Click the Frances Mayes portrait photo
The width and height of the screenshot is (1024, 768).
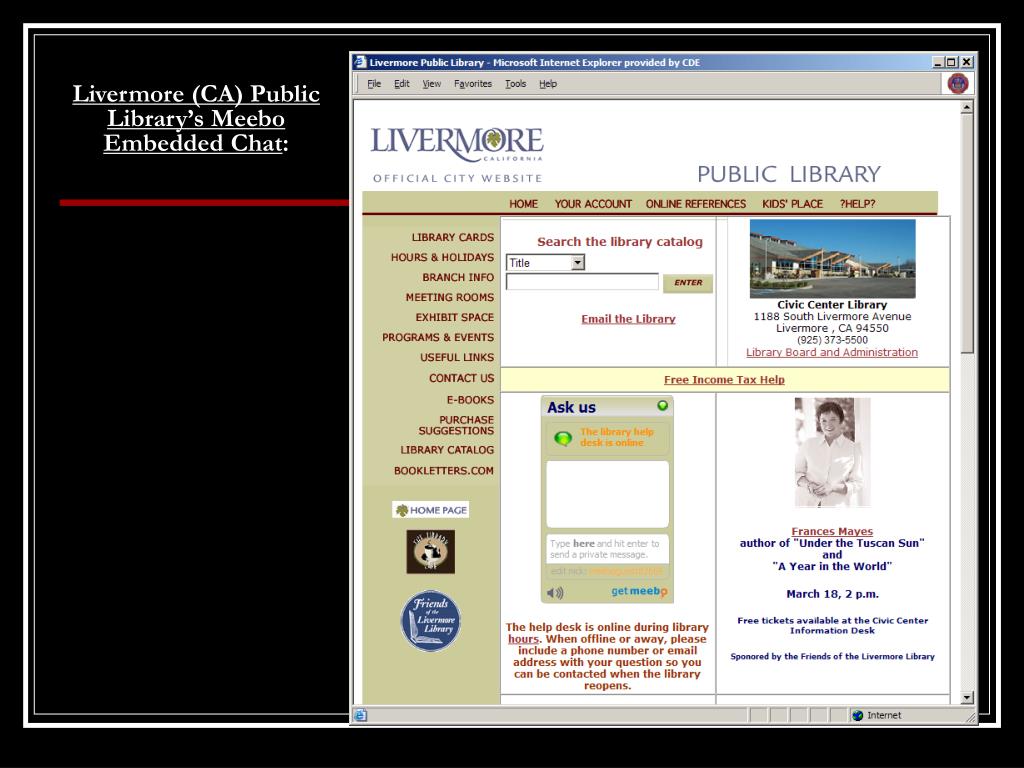click(832, 452)
